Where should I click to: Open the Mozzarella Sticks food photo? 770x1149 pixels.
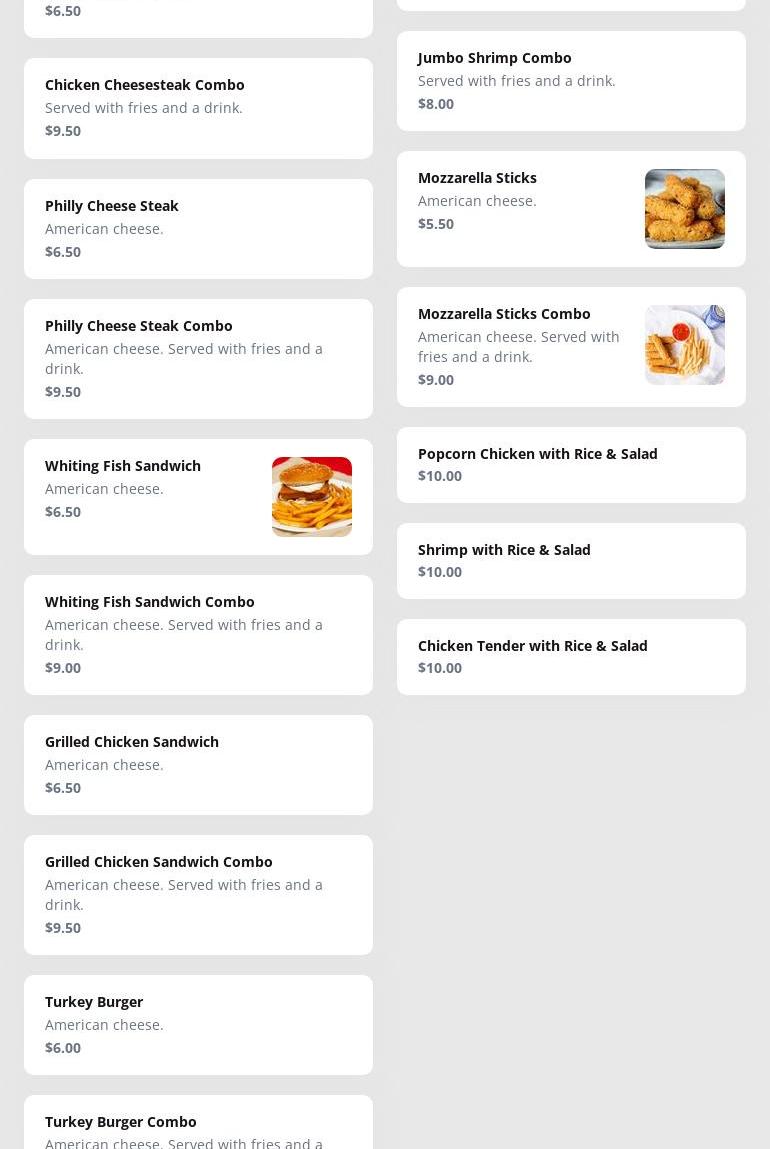click(684, 209)
